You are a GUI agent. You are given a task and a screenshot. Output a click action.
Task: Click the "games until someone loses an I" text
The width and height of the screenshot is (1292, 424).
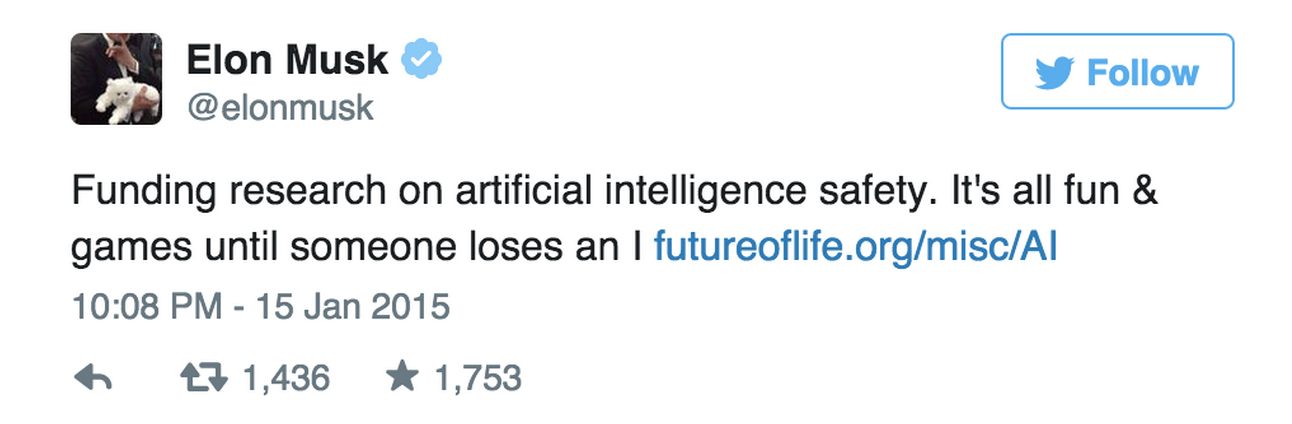coord(356,246)
